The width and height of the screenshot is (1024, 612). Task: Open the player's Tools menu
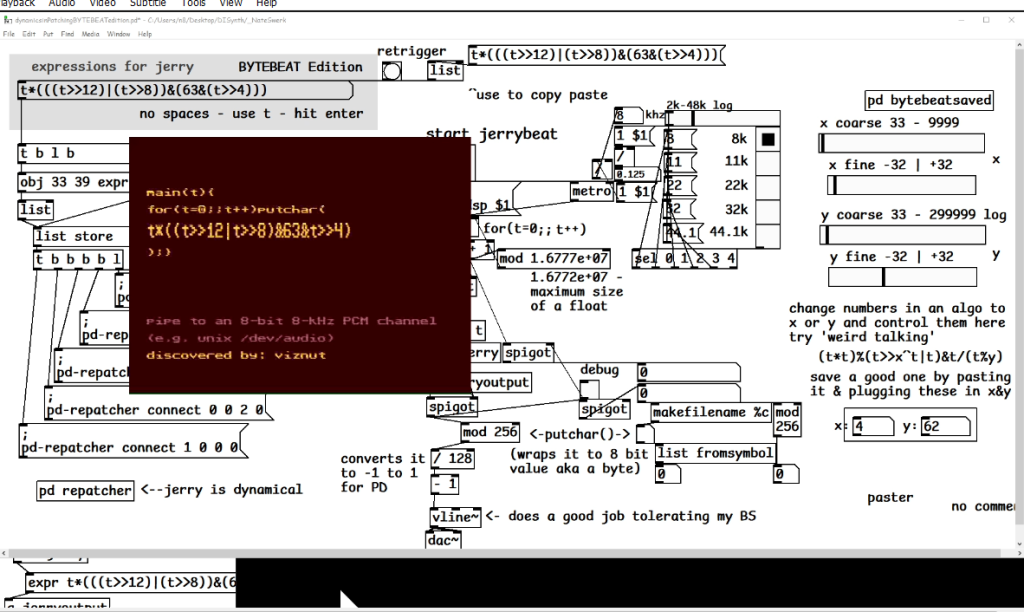(x=193, y=3)
